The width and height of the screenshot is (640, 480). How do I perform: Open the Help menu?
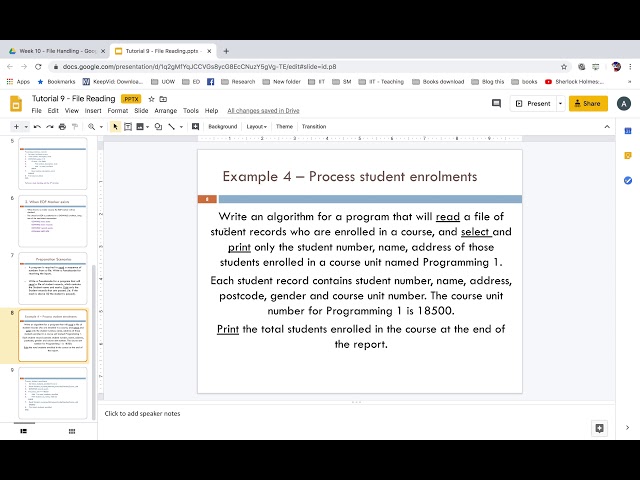click(x=211, y=111)
